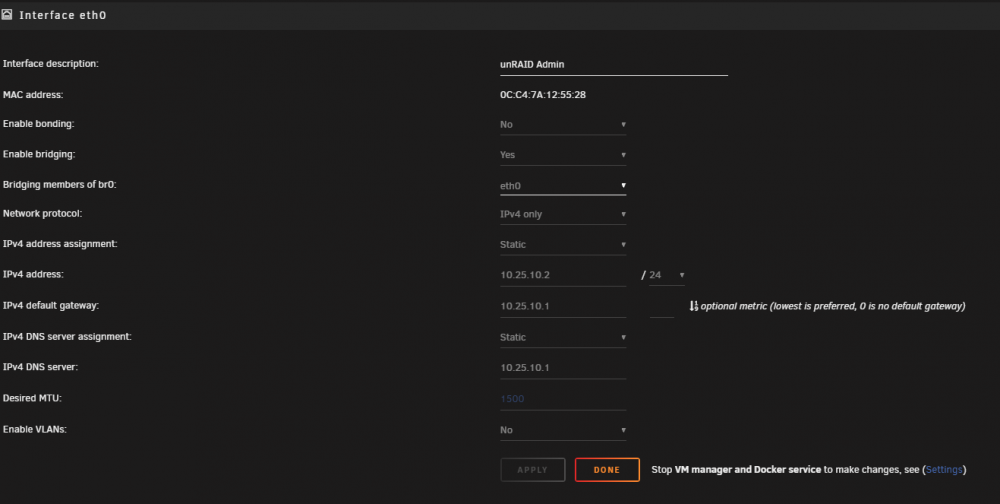
Task: Click the Bridging members of br0 label
Action: coord(59,185)
